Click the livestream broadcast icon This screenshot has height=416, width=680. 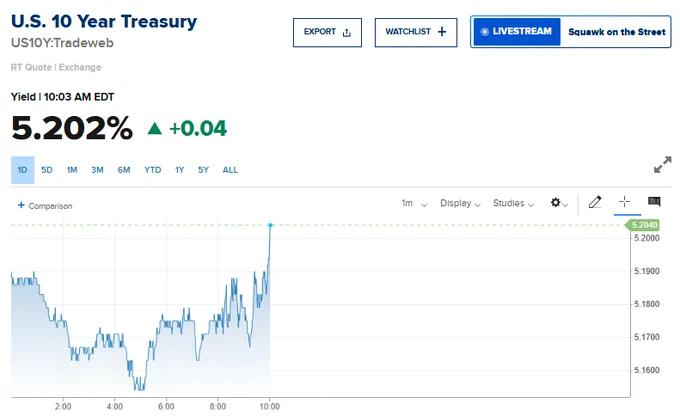click(x=484, y=32)
